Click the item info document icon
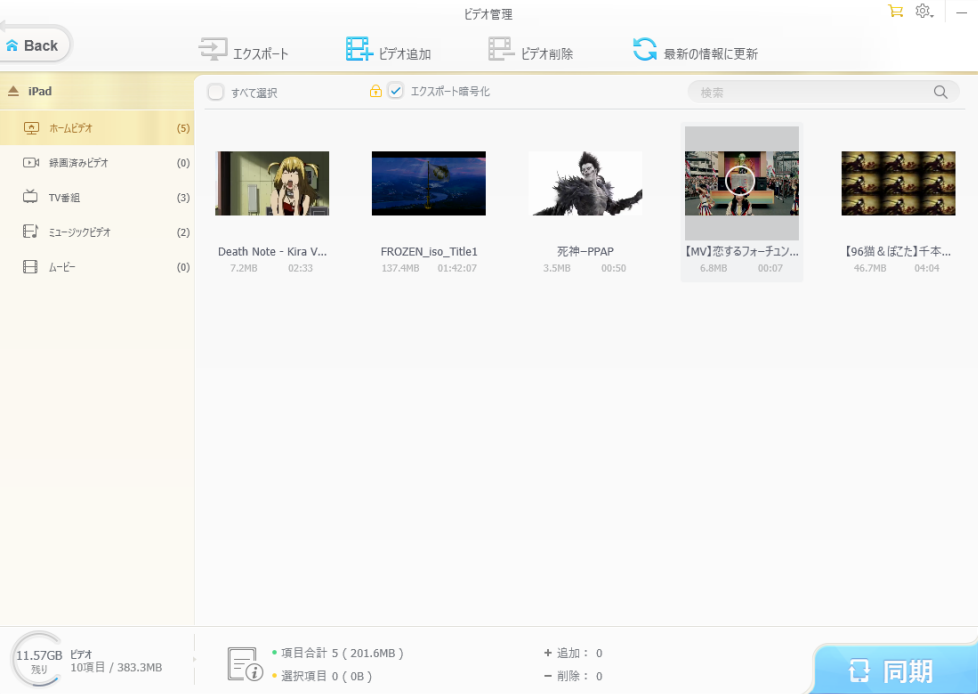Viewport: 978px width, 694px height. point(244,664)
